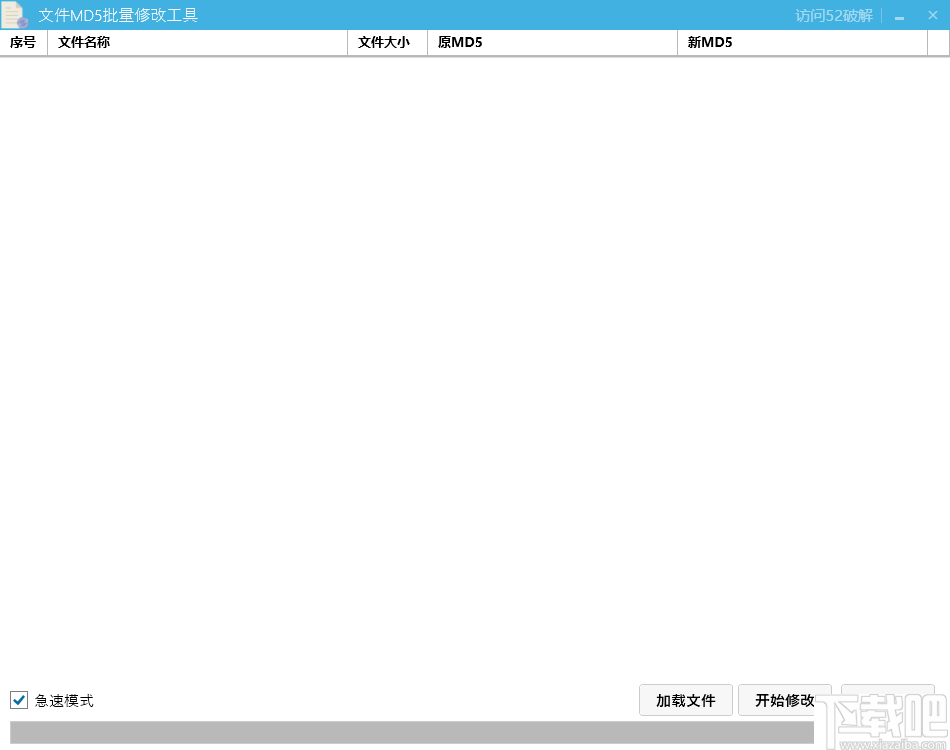Screen dimensions: 950x750
Task: Sort by the 文件大小 column
Action: (385, 42)
